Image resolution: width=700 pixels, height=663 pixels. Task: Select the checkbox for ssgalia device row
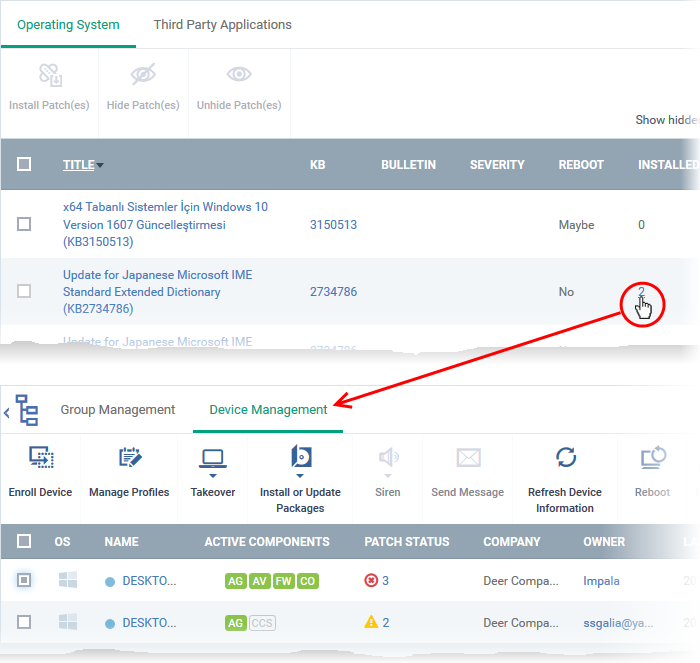point(24,622)
